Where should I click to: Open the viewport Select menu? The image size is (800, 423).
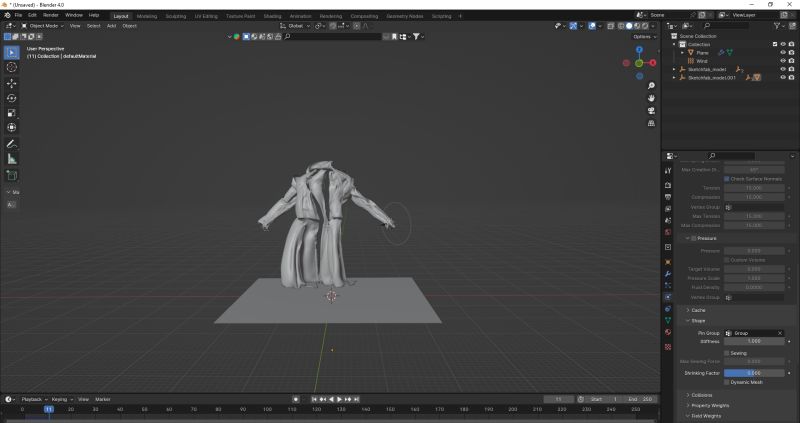point(93,26)
